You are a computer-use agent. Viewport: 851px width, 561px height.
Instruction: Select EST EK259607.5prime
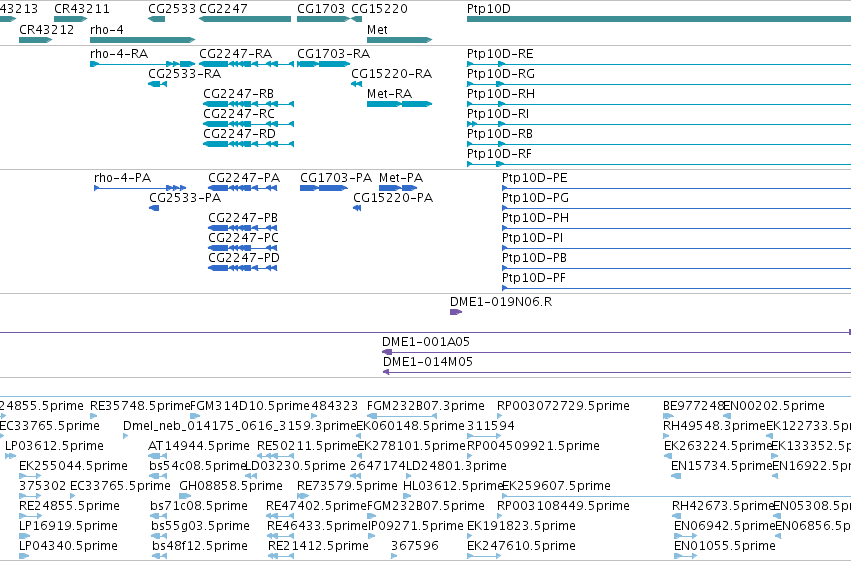(x=556, y=486)
